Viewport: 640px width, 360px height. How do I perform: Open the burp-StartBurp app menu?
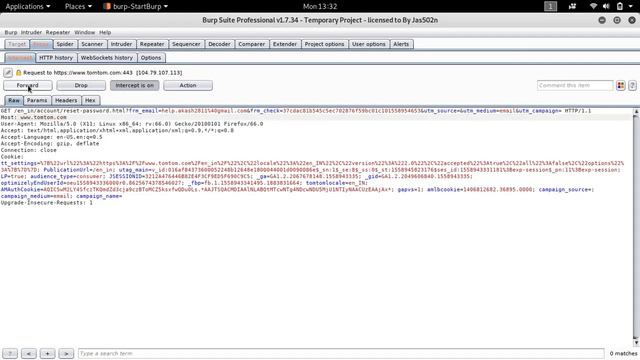(136, 6)
